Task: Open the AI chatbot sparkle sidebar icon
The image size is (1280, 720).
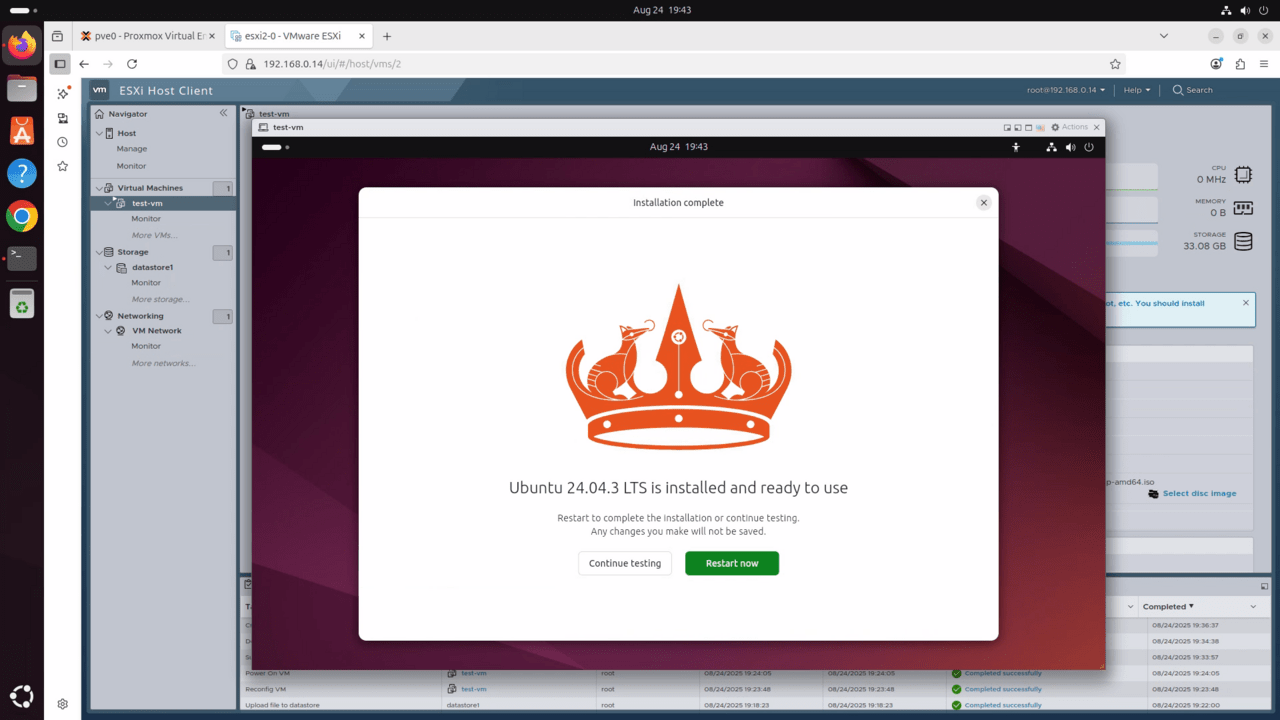Action: pyautogui.click(x=62, y=93)
